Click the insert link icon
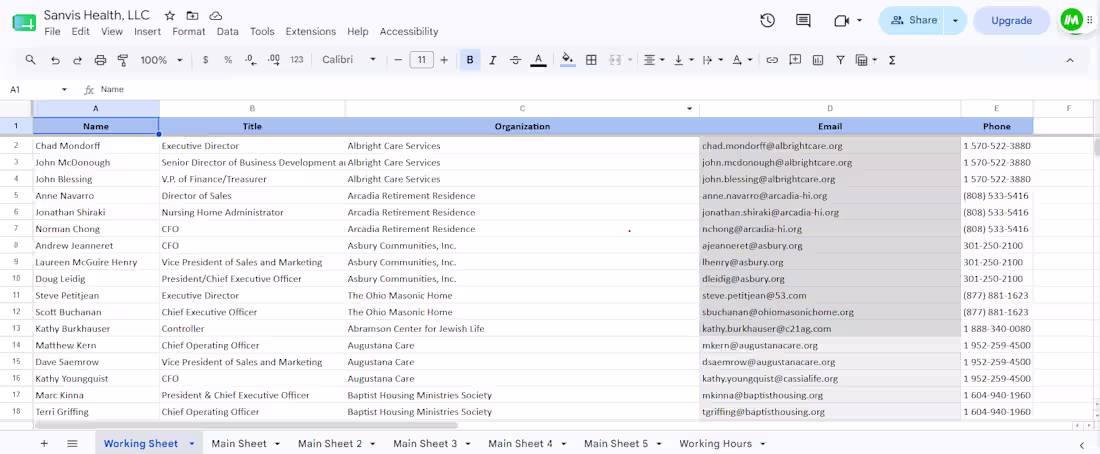The height and width of the screenshot is (454, 1100). tap(772, 60)
